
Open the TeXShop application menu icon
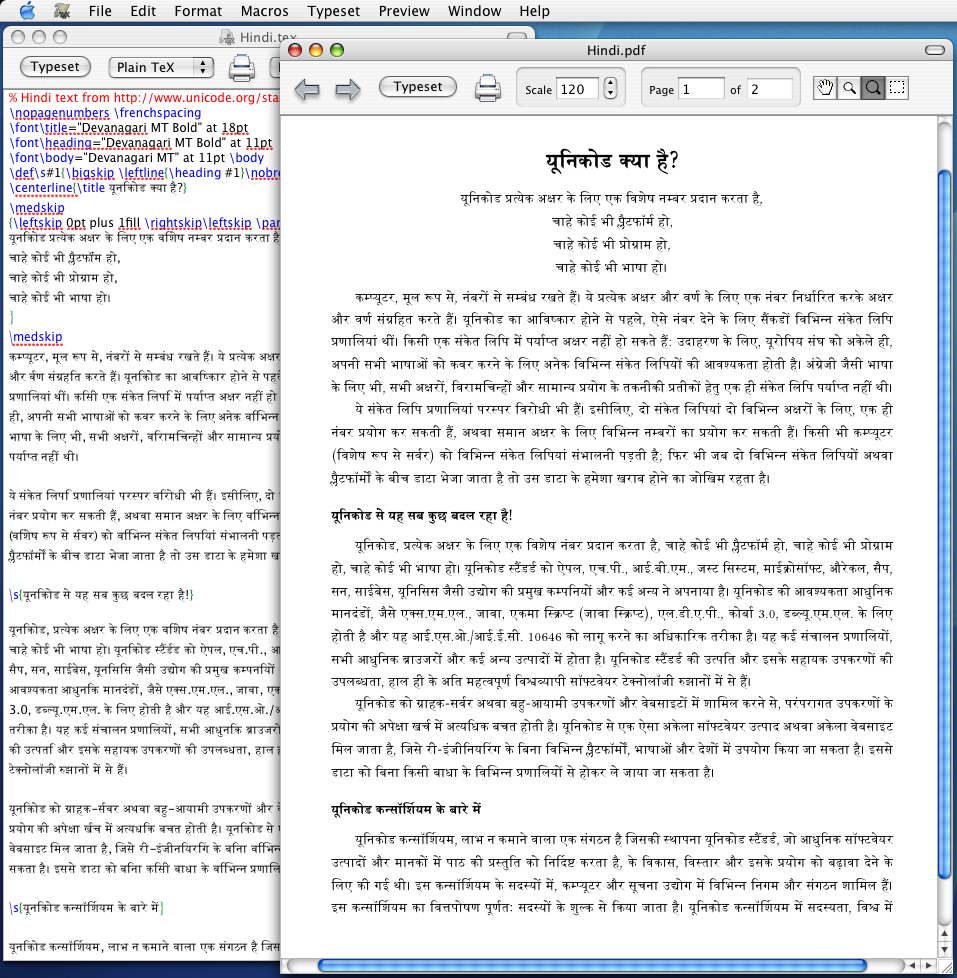click(x=62, y=11)
